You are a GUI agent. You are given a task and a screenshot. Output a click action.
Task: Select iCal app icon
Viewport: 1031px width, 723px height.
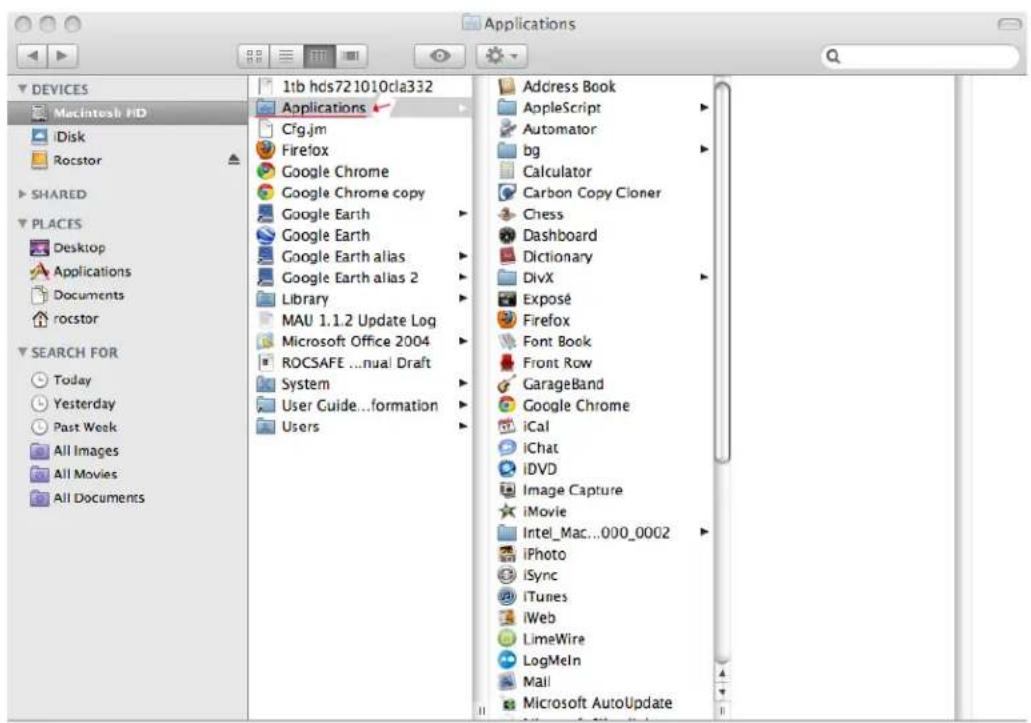(x=506, y=426)
